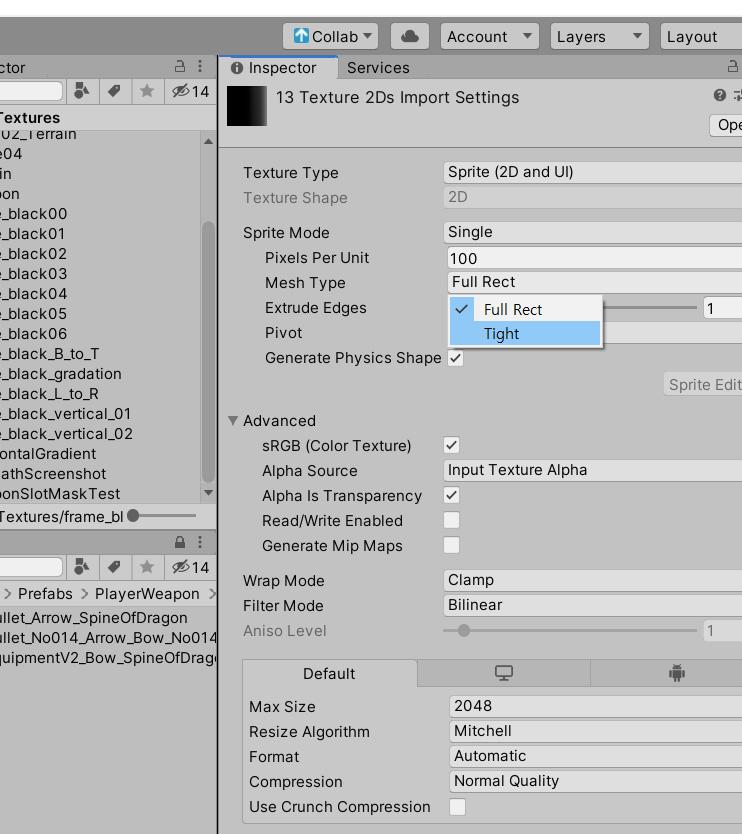Click the upper project panel lock icon
This screenshot has height=834, width=742.
point(180,66)
